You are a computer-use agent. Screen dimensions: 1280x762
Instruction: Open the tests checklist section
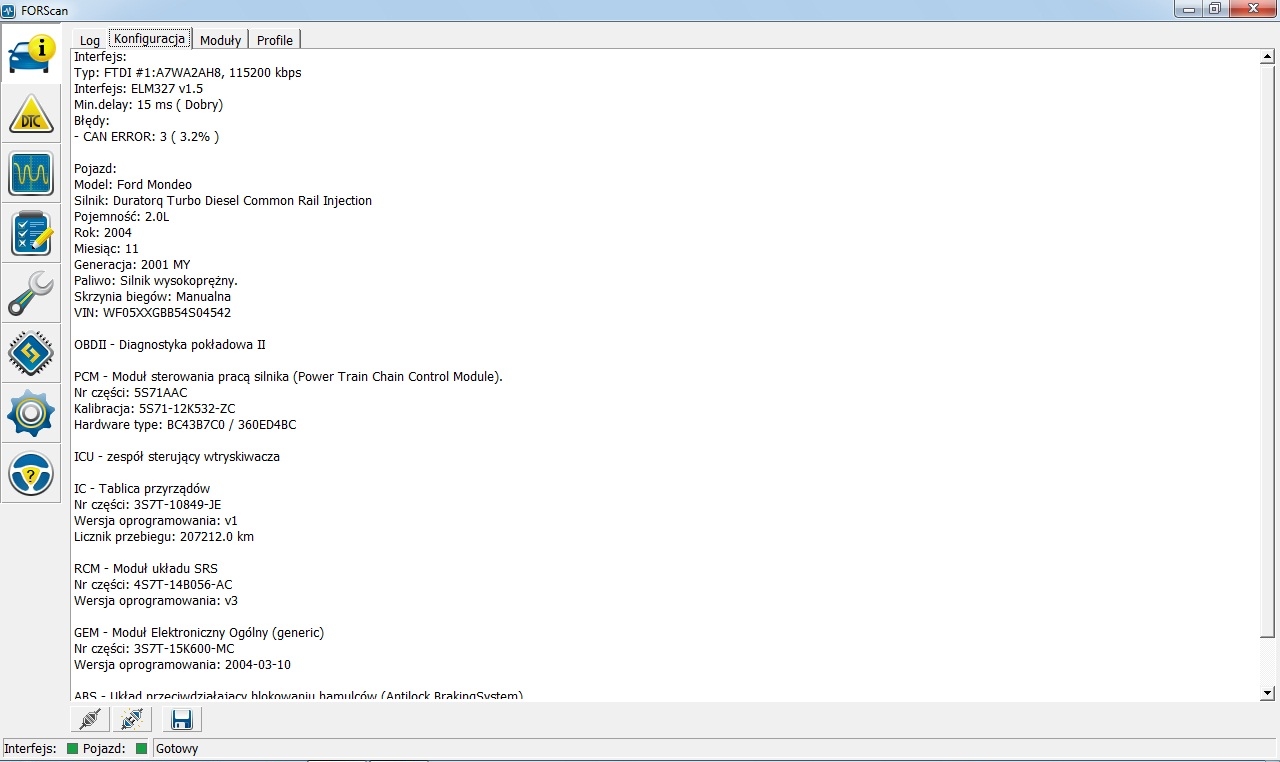pos(31,234)
